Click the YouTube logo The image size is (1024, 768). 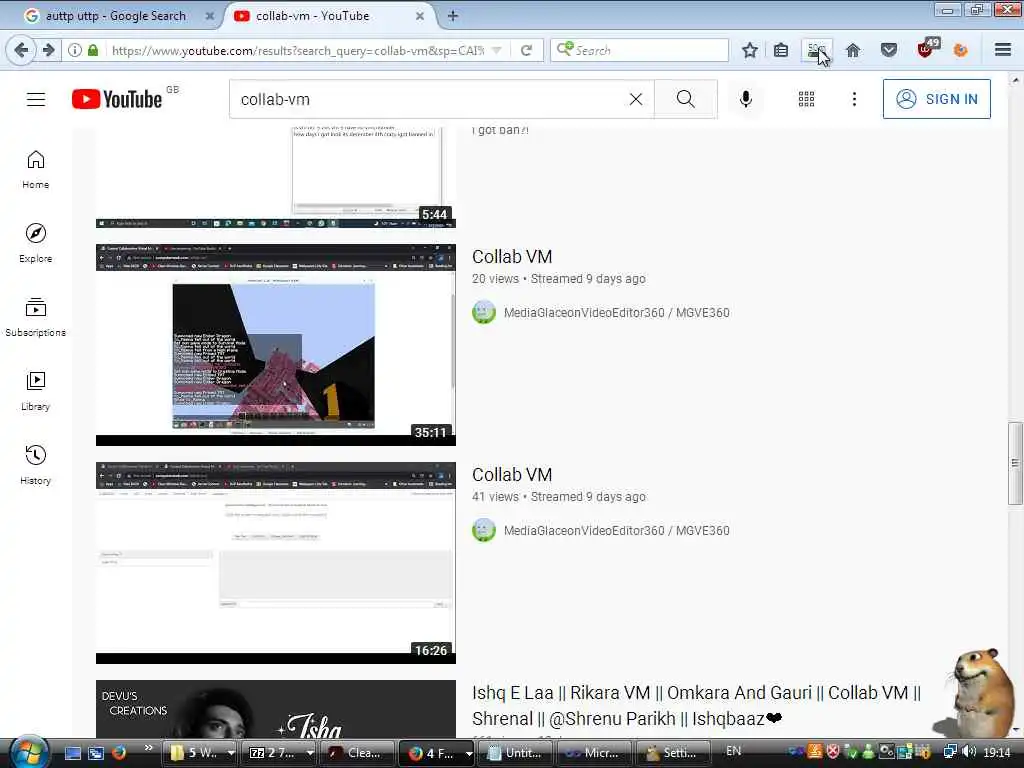[117, 99]
